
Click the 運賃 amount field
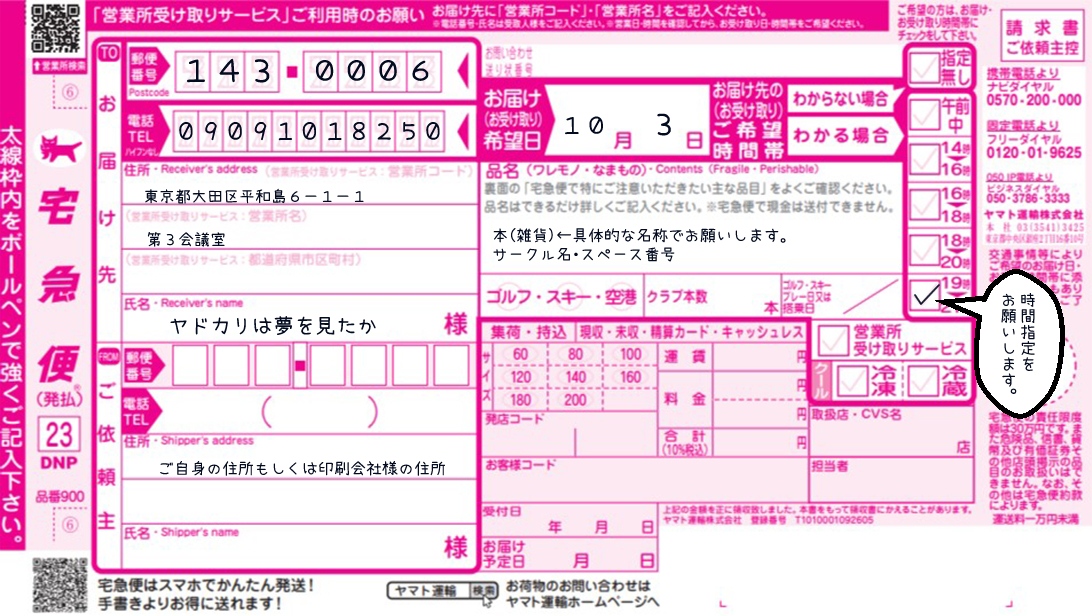tap(759, 357)
